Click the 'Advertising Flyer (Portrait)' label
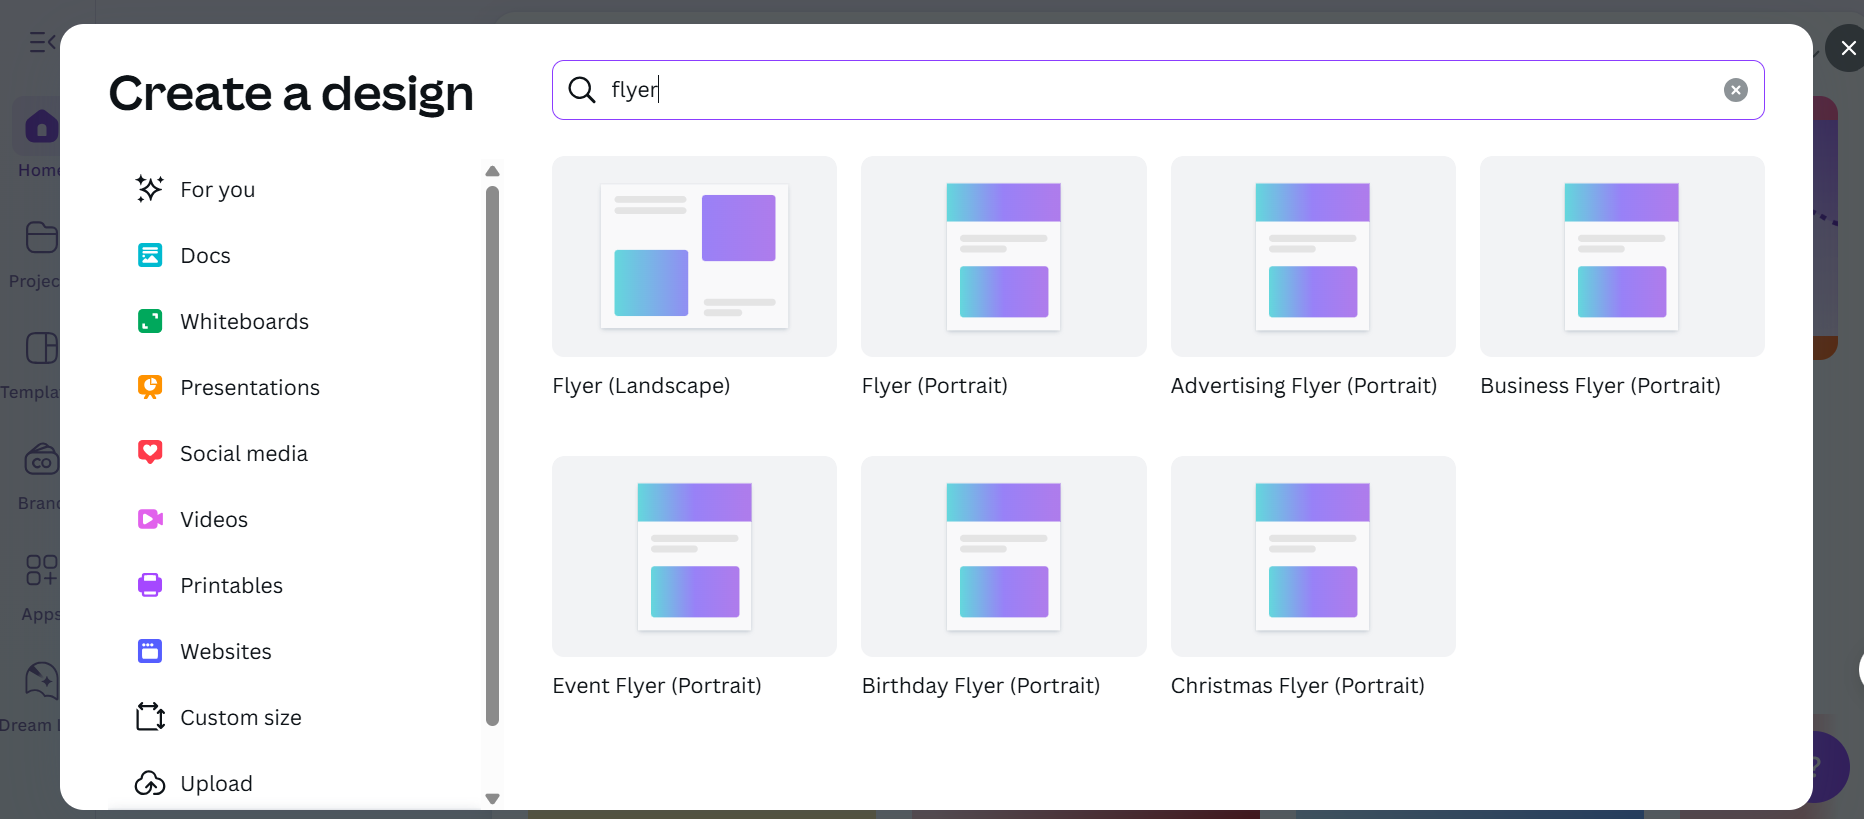Viewport: 1864px width, 819px height. (1304, 386)
